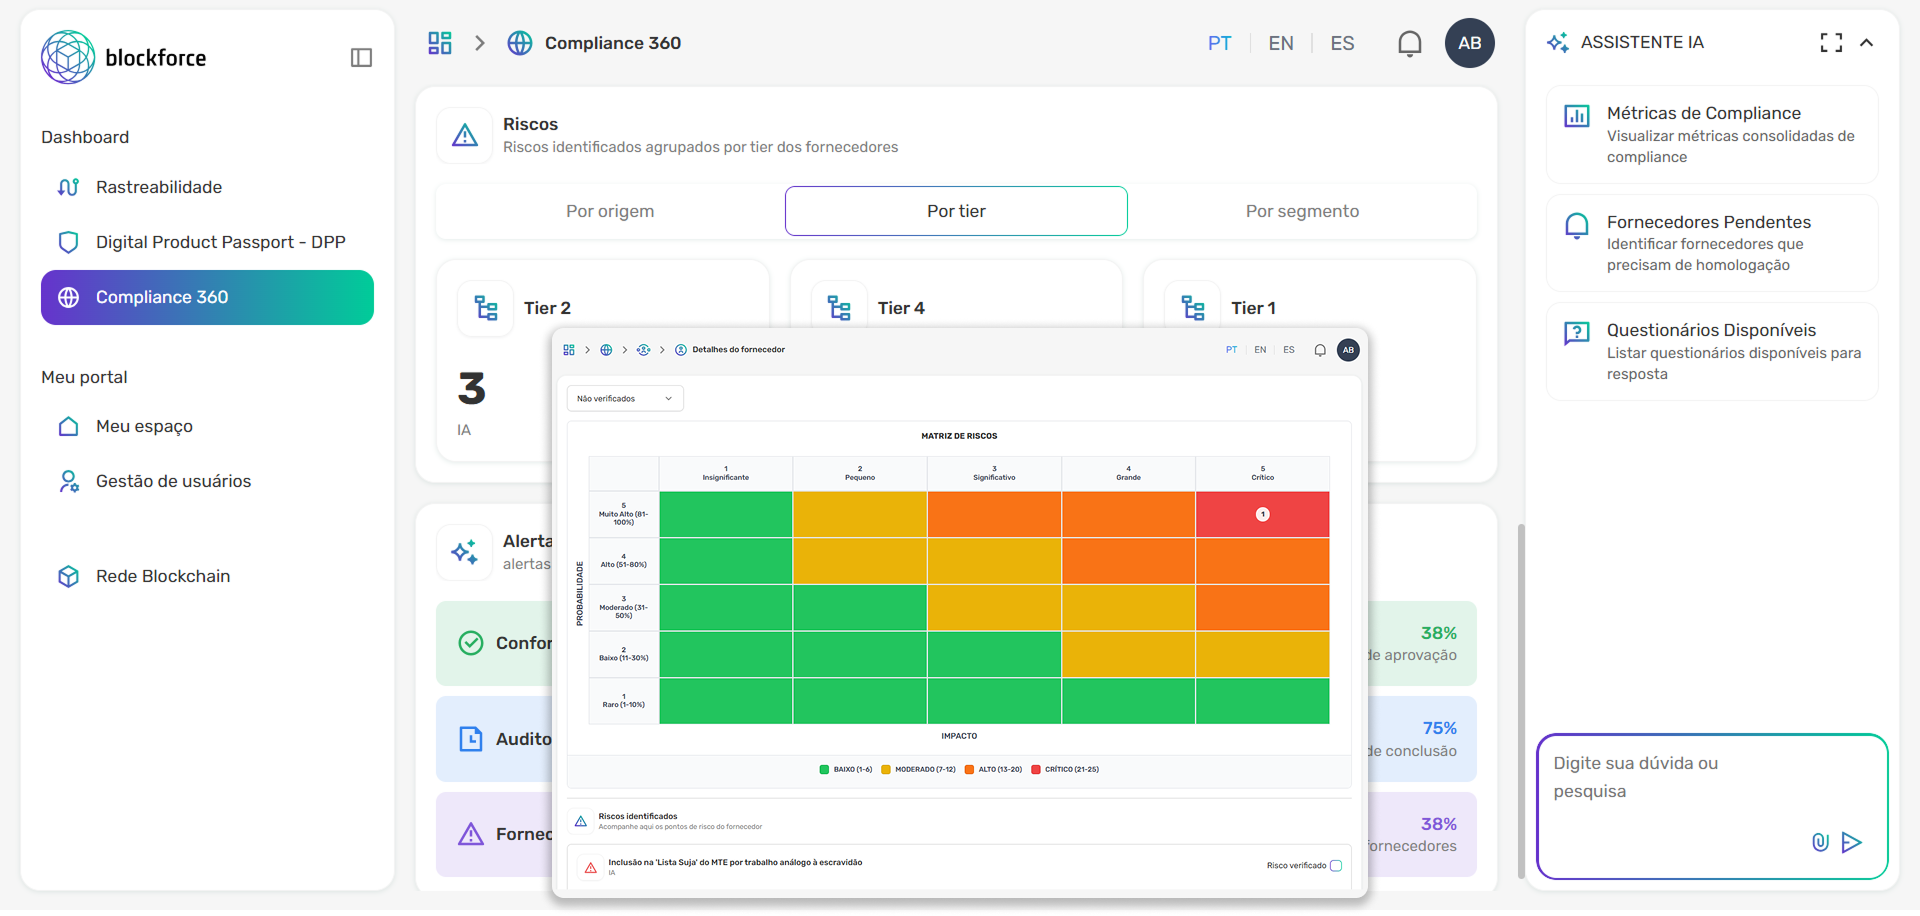The image size is (1920, 916).
Task: Open the AB user avatar menu in main header
Action: (1470, 43)
